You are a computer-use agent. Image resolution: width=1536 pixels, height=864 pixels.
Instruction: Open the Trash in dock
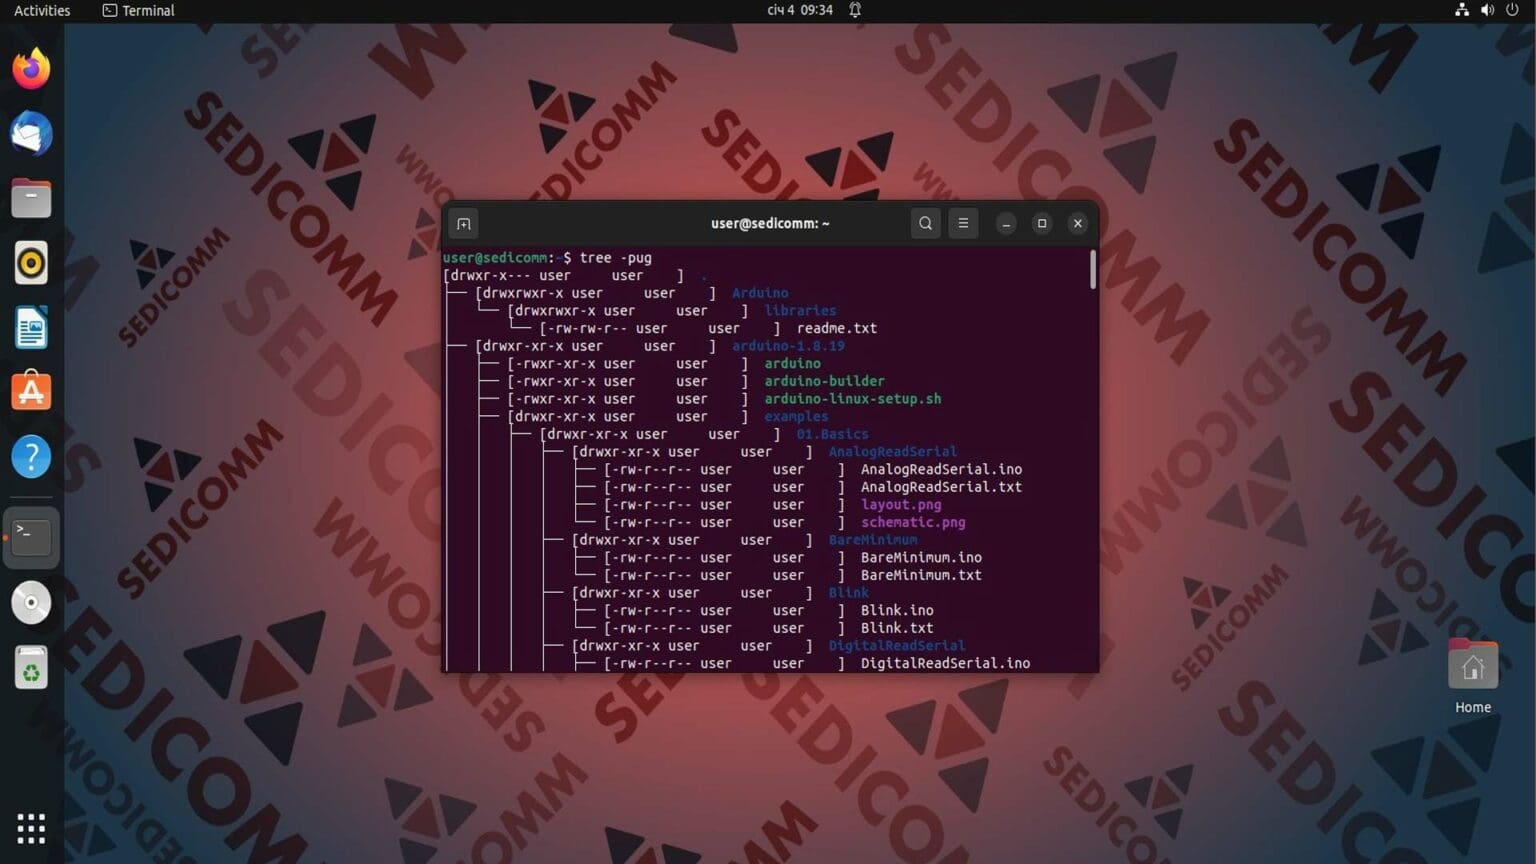click(31, 667)
